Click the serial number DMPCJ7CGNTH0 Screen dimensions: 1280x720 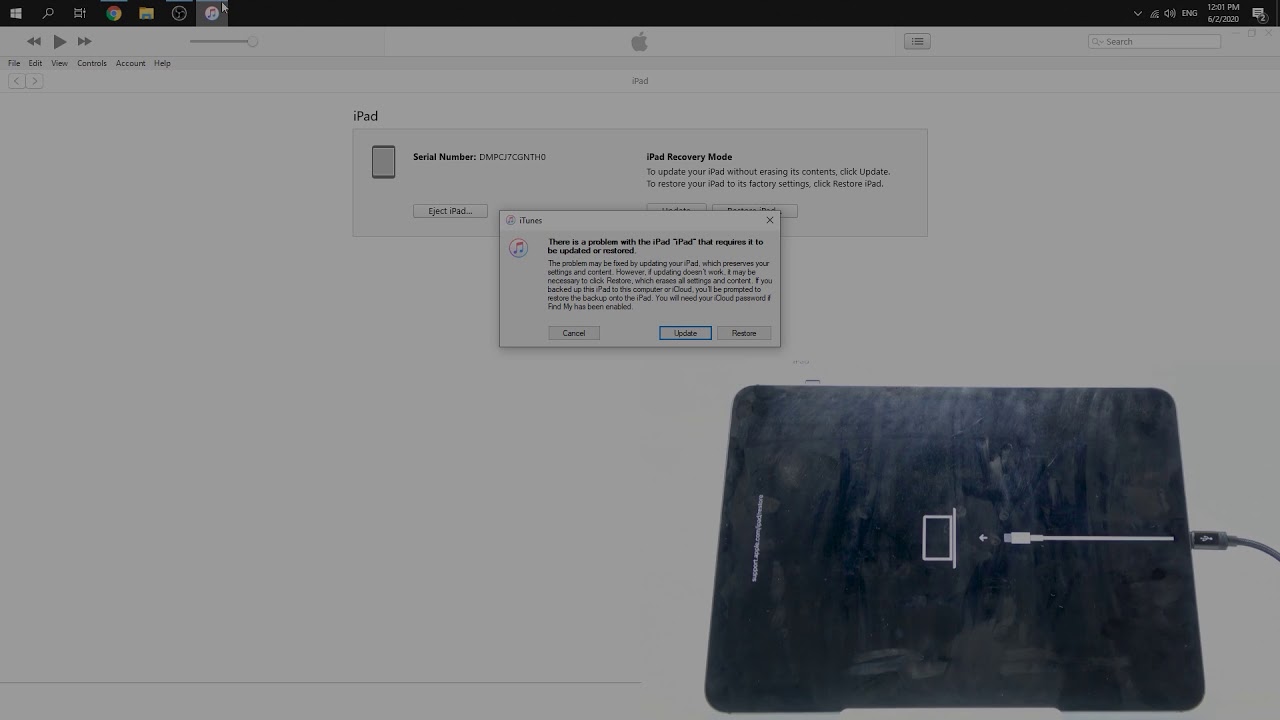(x=512, y=157)
